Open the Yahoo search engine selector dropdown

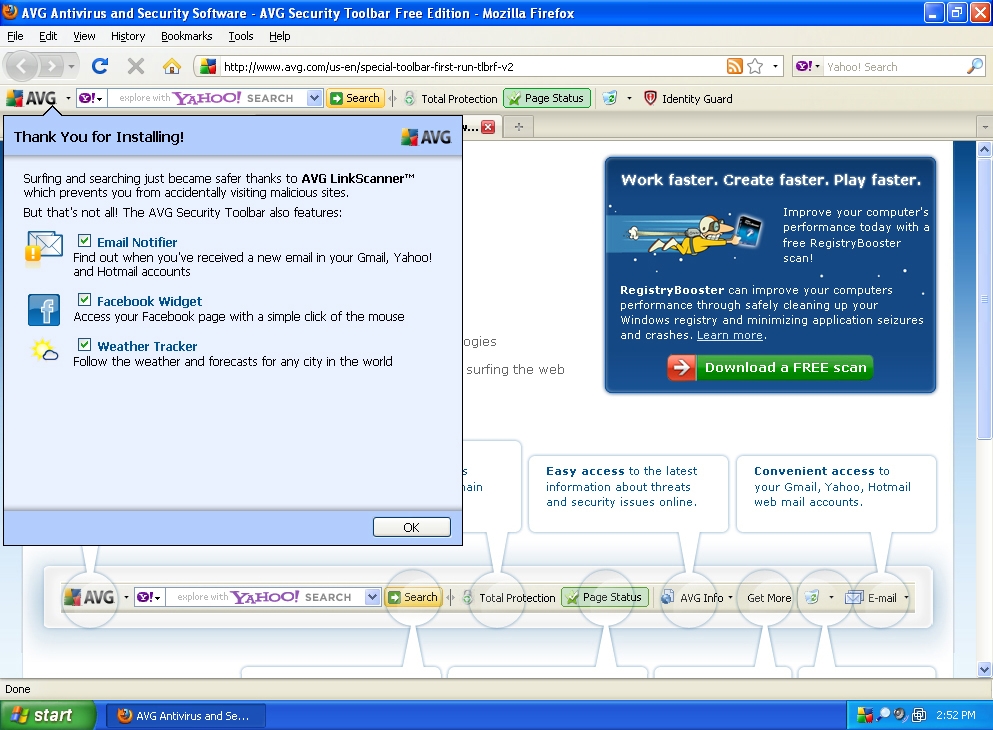click(x=808, y=66)
